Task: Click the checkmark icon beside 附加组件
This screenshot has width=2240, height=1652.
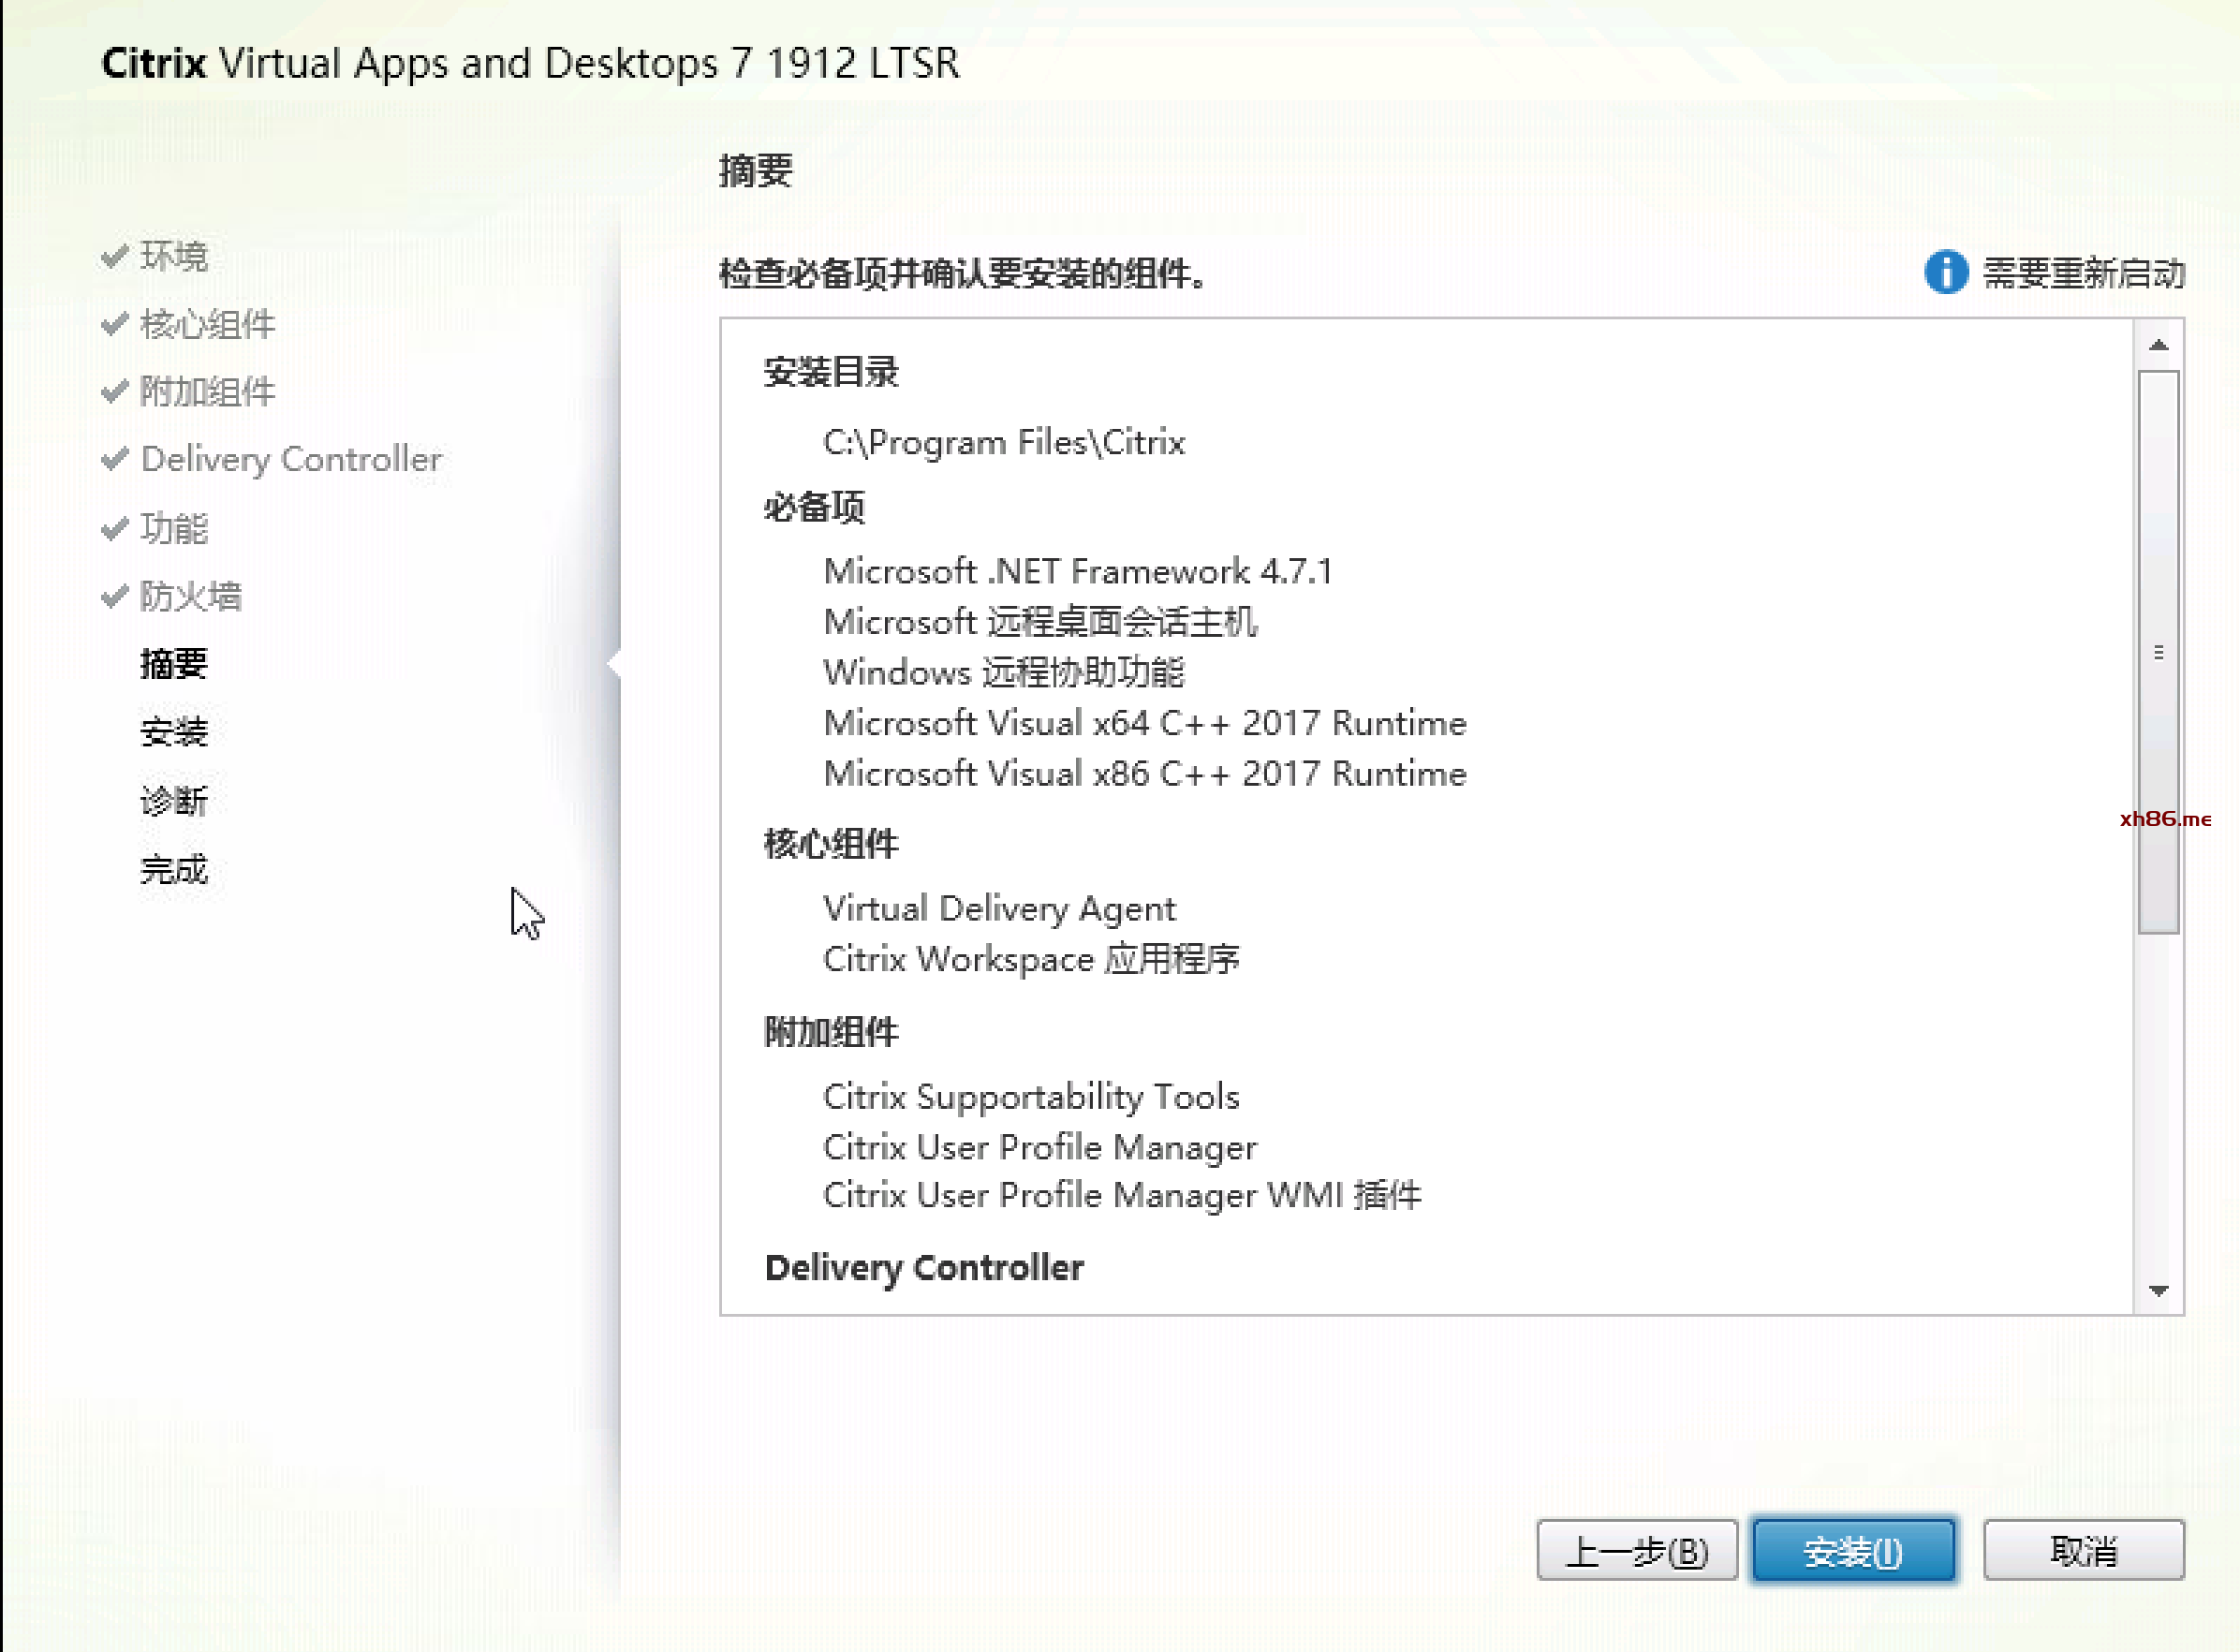Action: (115, 391)
